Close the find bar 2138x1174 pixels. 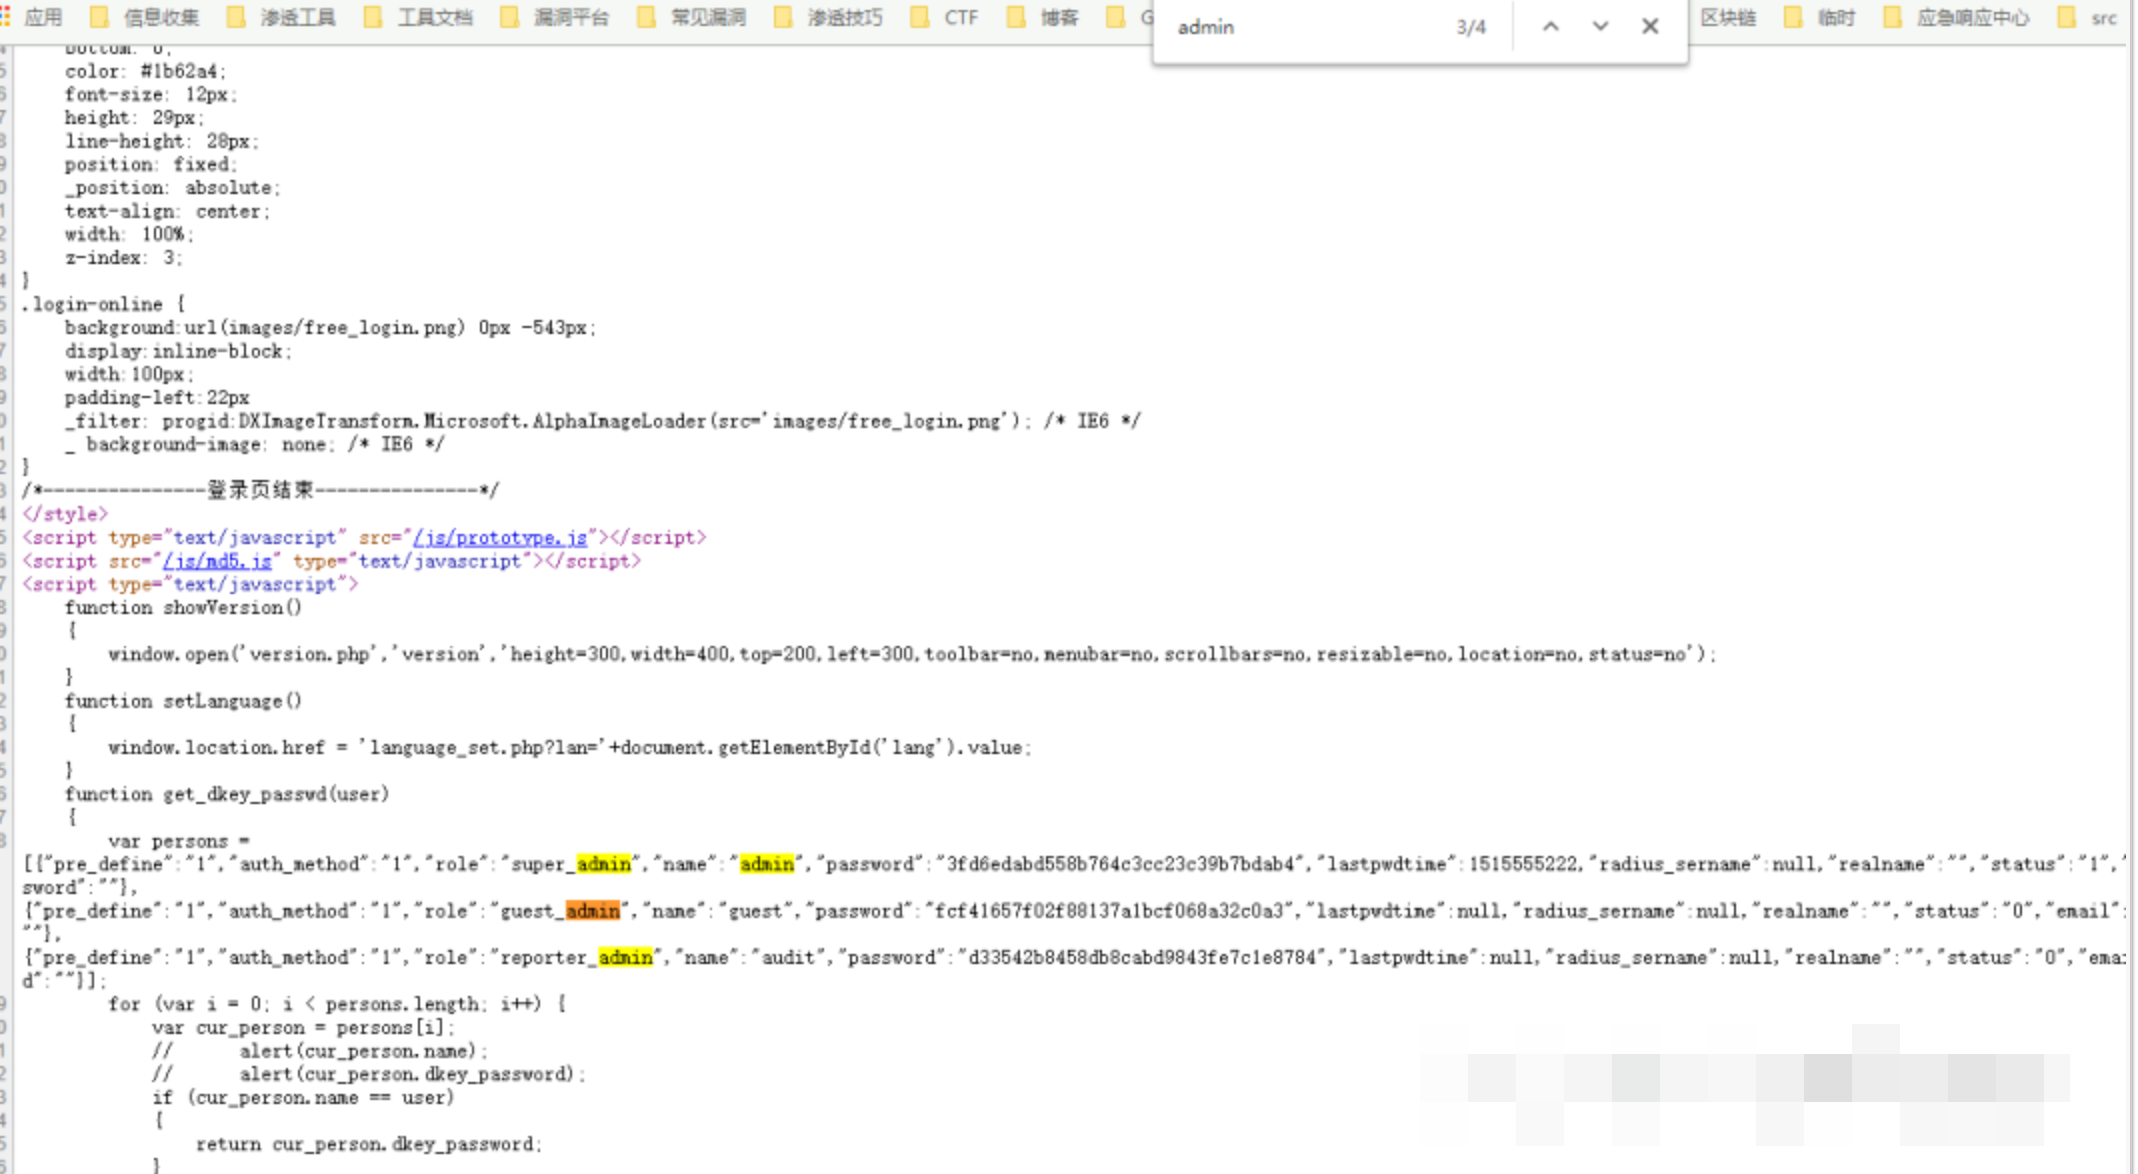[x=1650, y=27]
